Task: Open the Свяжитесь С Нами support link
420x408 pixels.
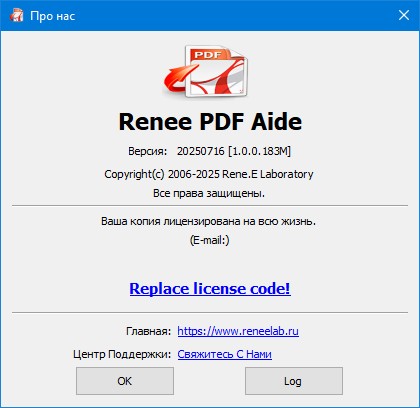Action: click(224, 354)
